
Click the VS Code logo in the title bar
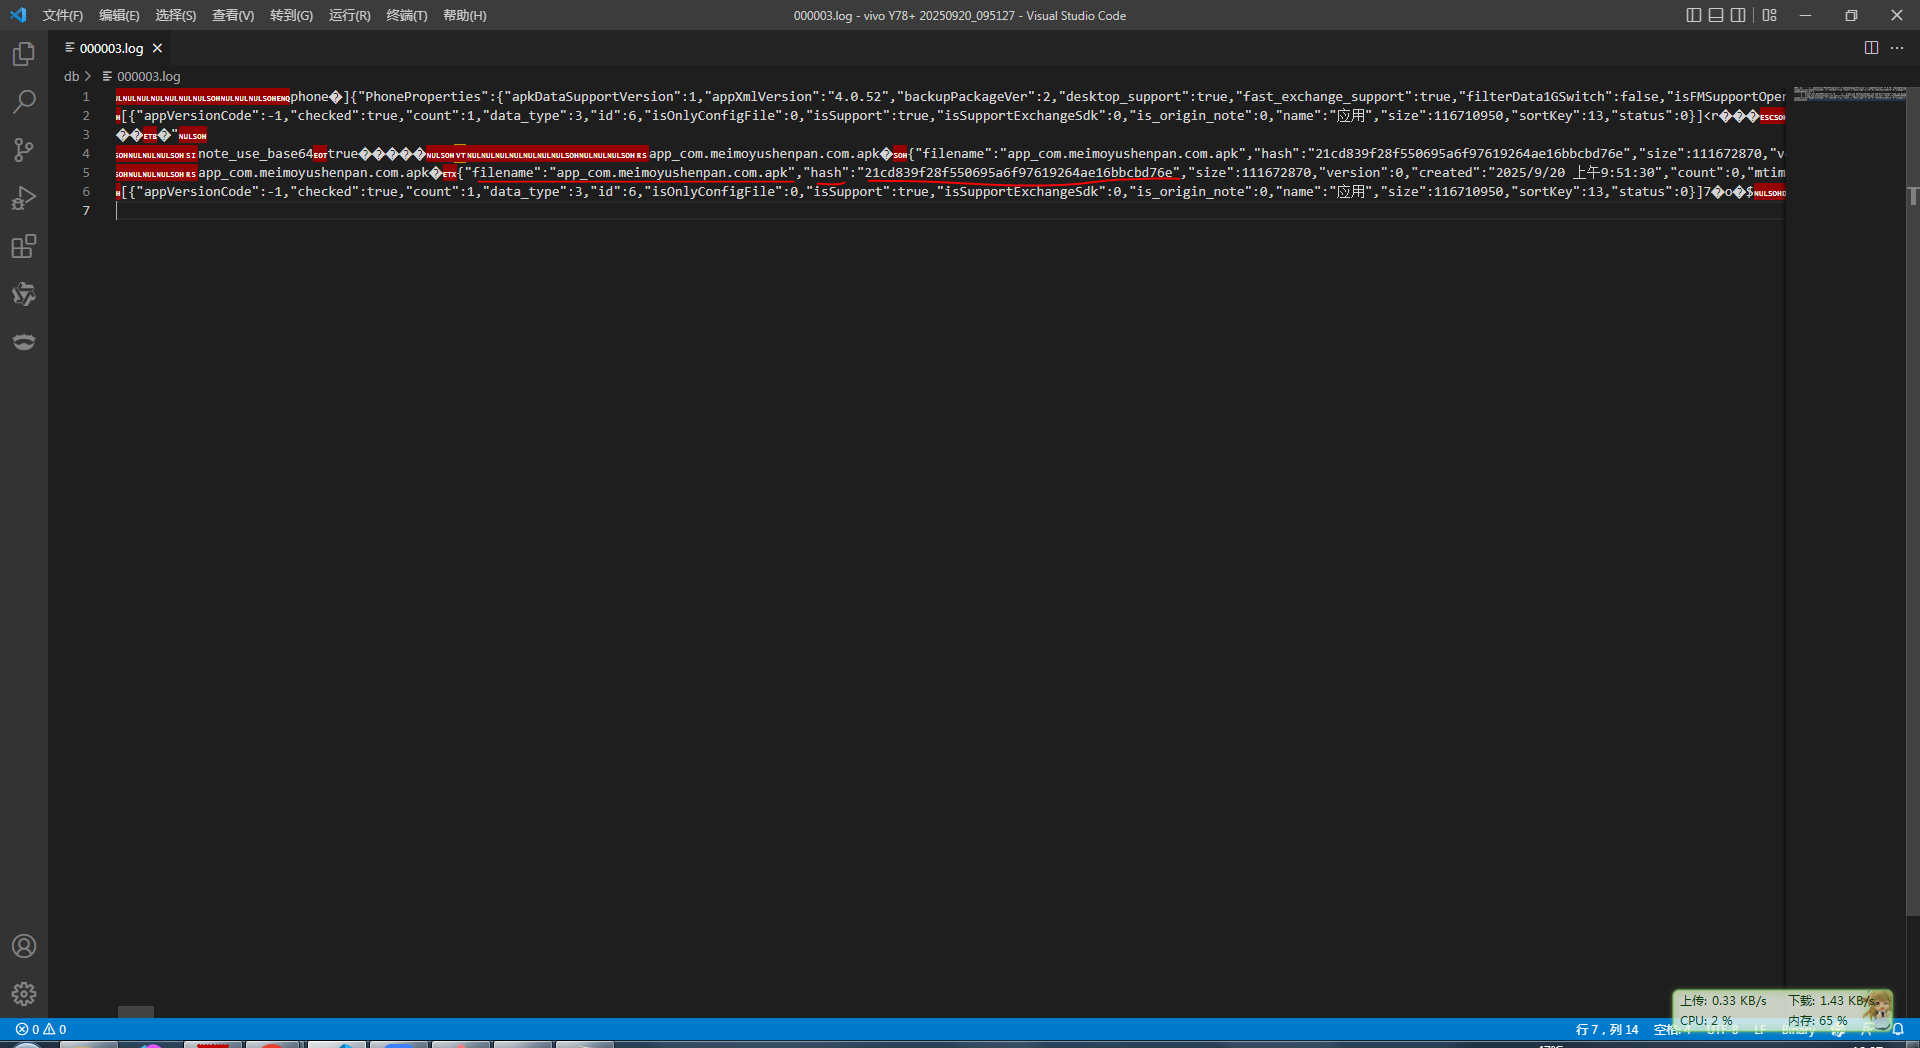click(18, 15)
